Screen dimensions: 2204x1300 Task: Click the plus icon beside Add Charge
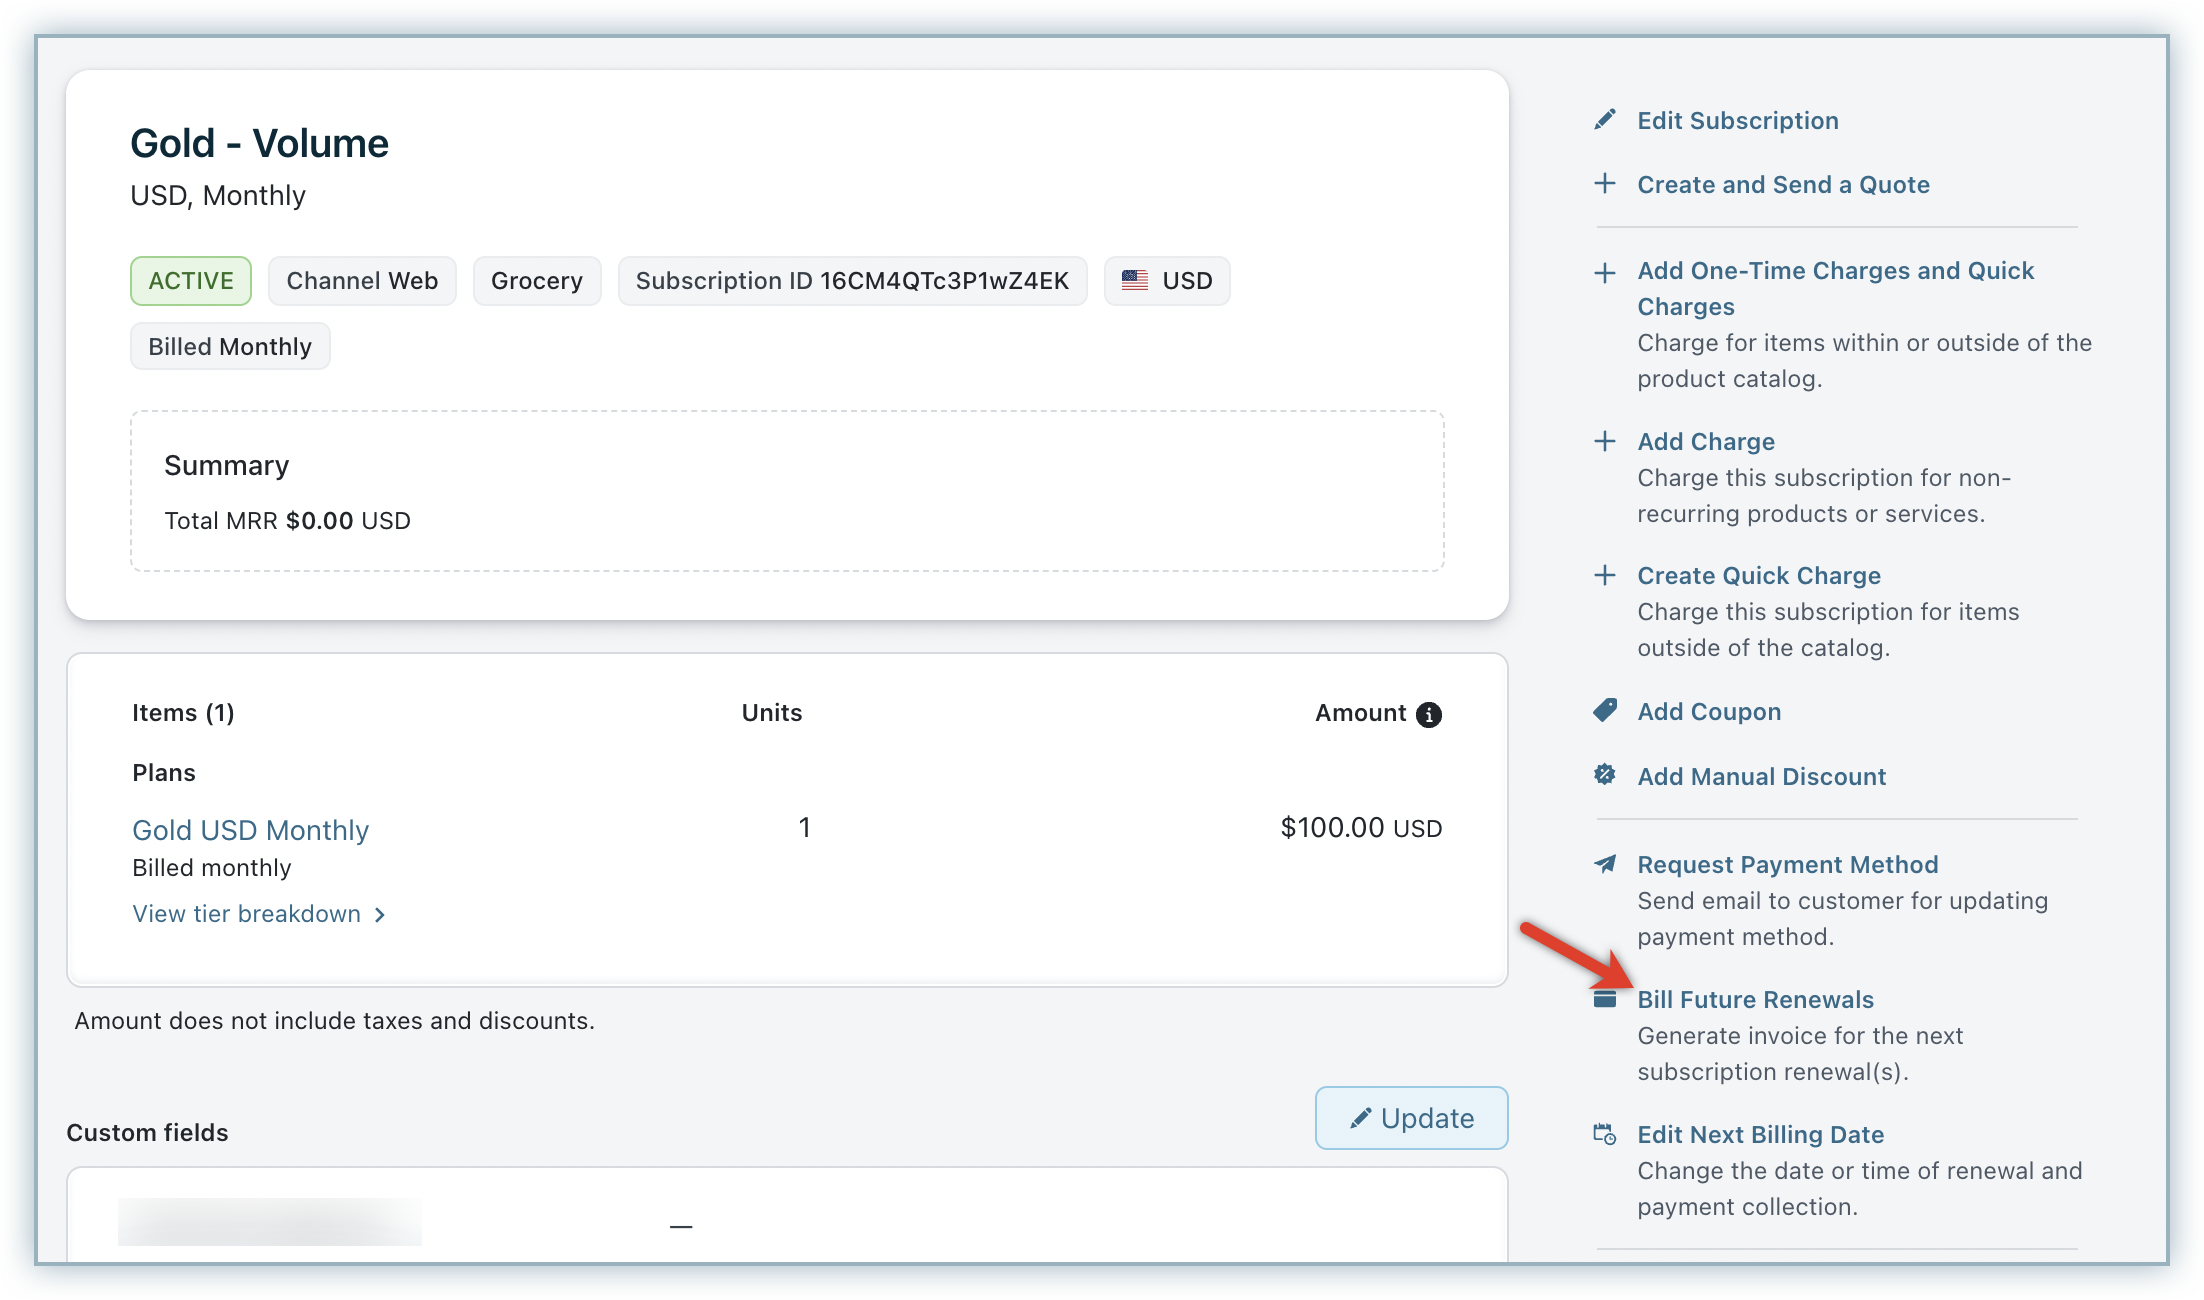click(x=1604, y=441)
